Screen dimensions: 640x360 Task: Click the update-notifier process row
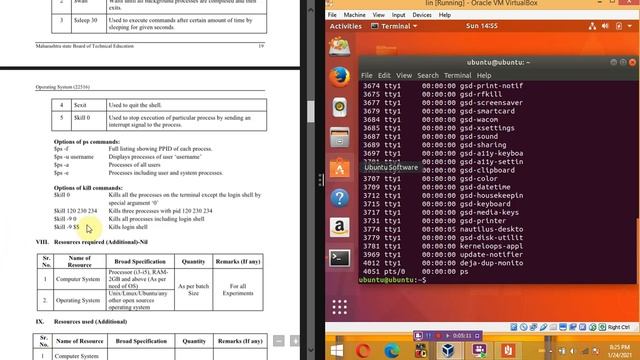[x=443, y=255]
